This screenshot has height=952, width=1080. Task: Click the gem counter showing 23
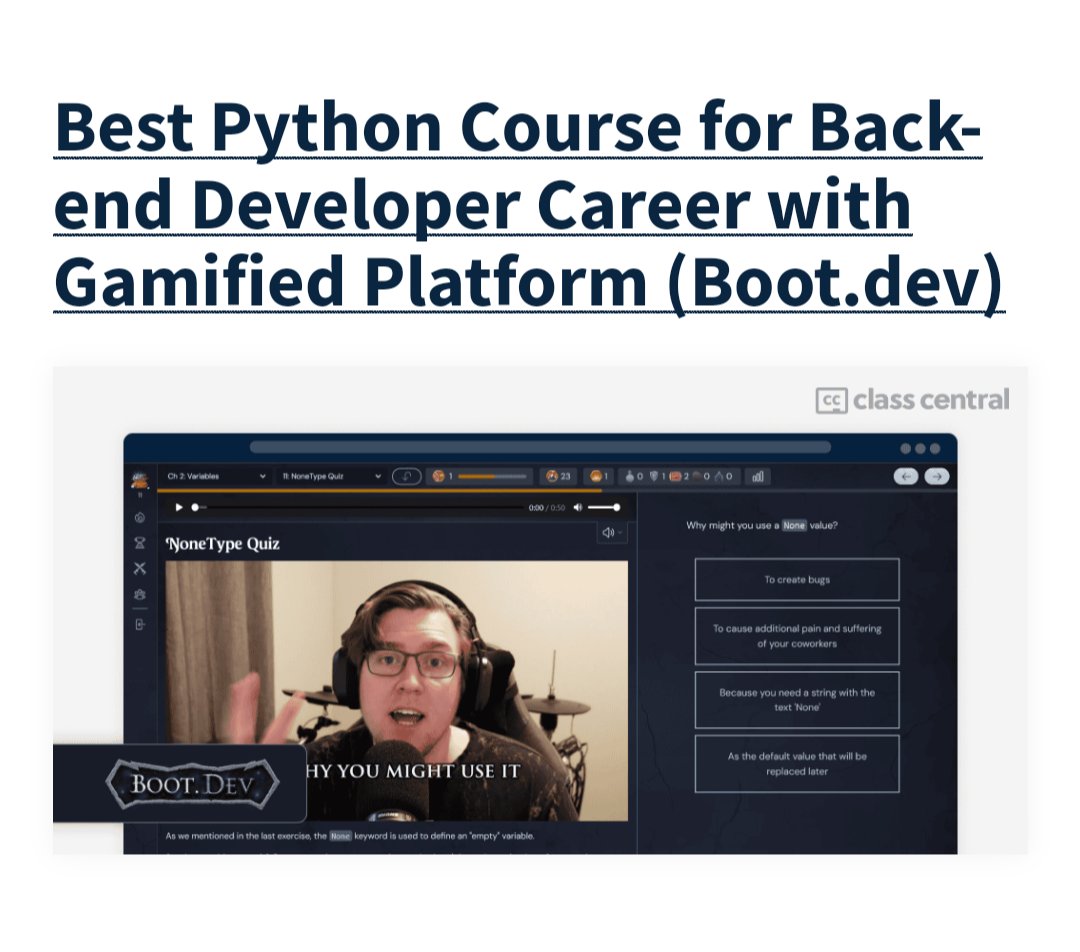558,476
